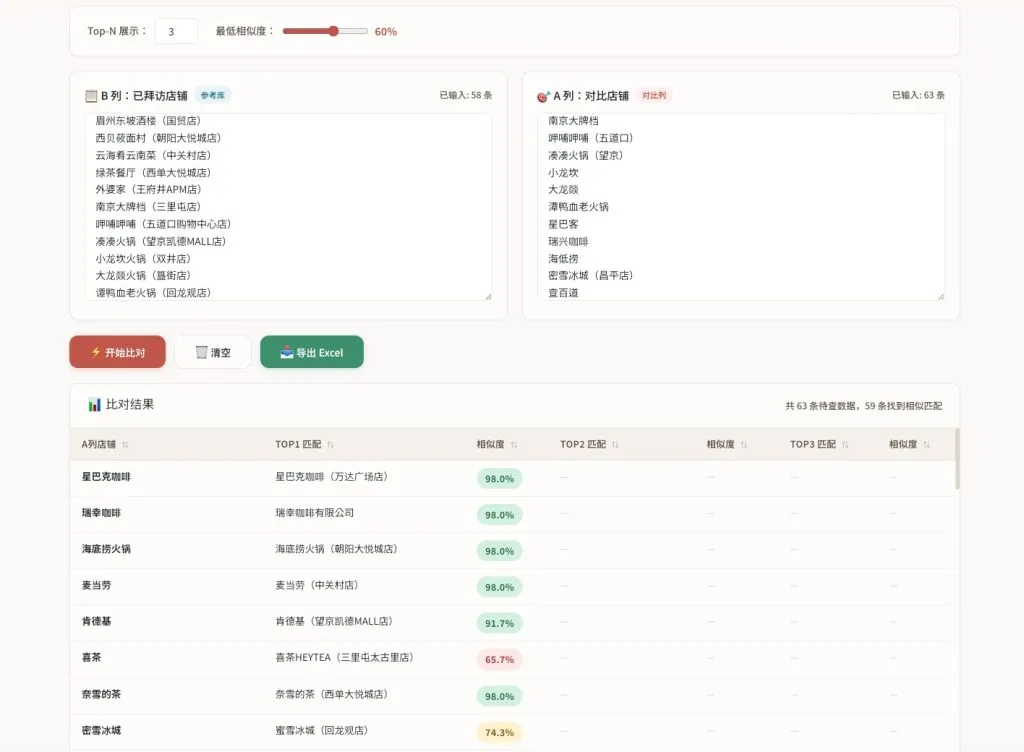Click 已输入: 58 条 counter

(466, 95)
